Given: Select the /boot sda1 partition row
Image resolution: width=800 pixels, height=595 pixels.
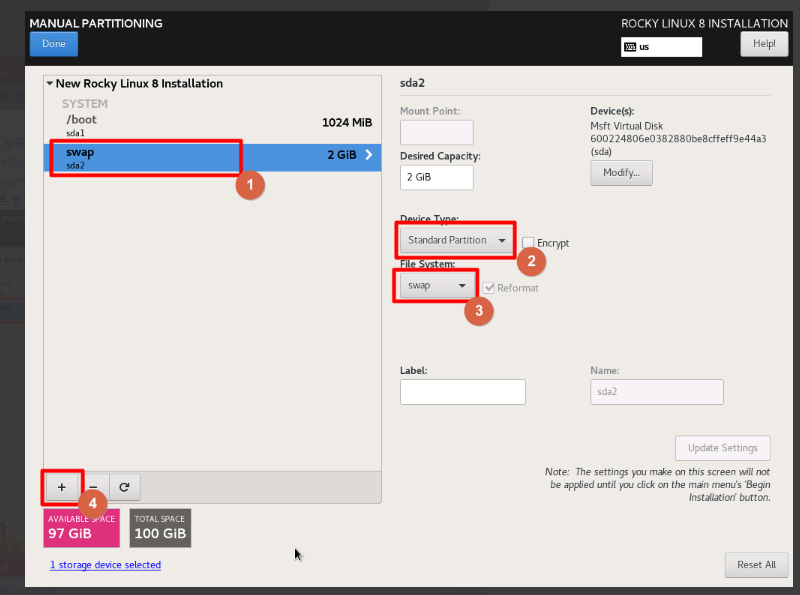Looking at the screenshot, I should point(212,125).
